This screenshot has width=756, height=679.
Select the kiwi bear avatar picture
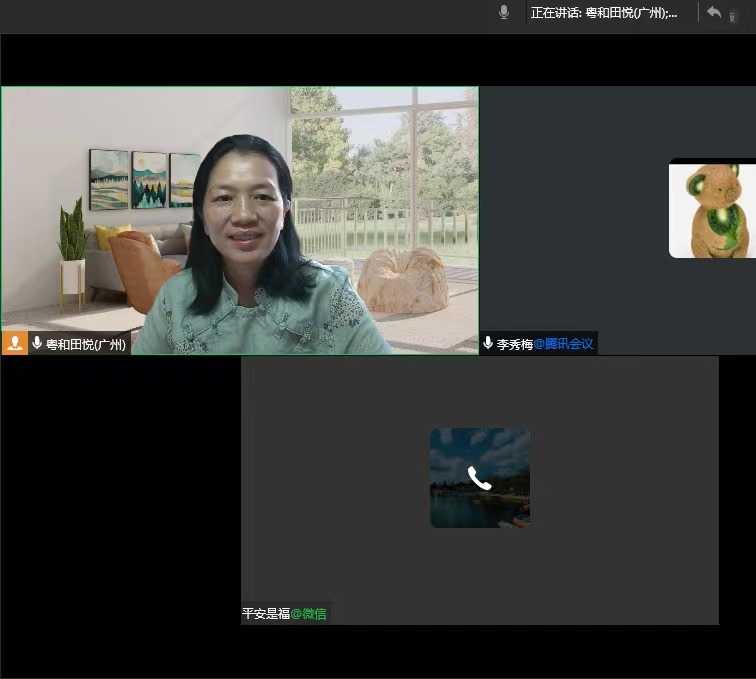pos(712,210)
